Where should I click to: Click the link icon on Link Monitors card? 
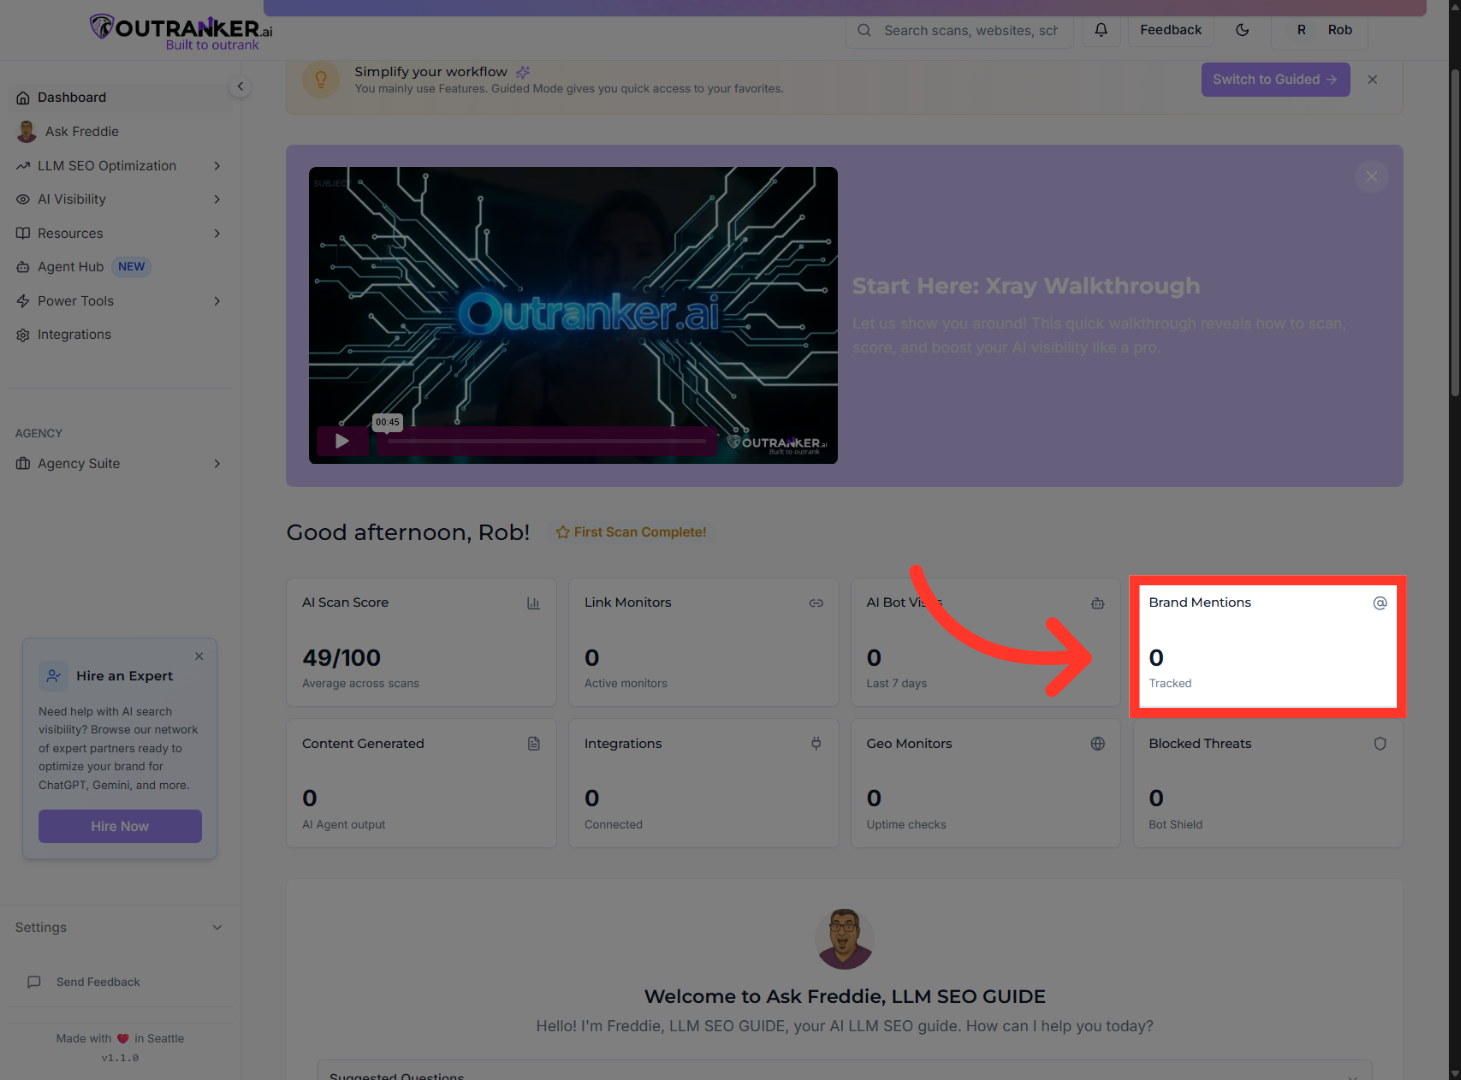pos(816,603)
